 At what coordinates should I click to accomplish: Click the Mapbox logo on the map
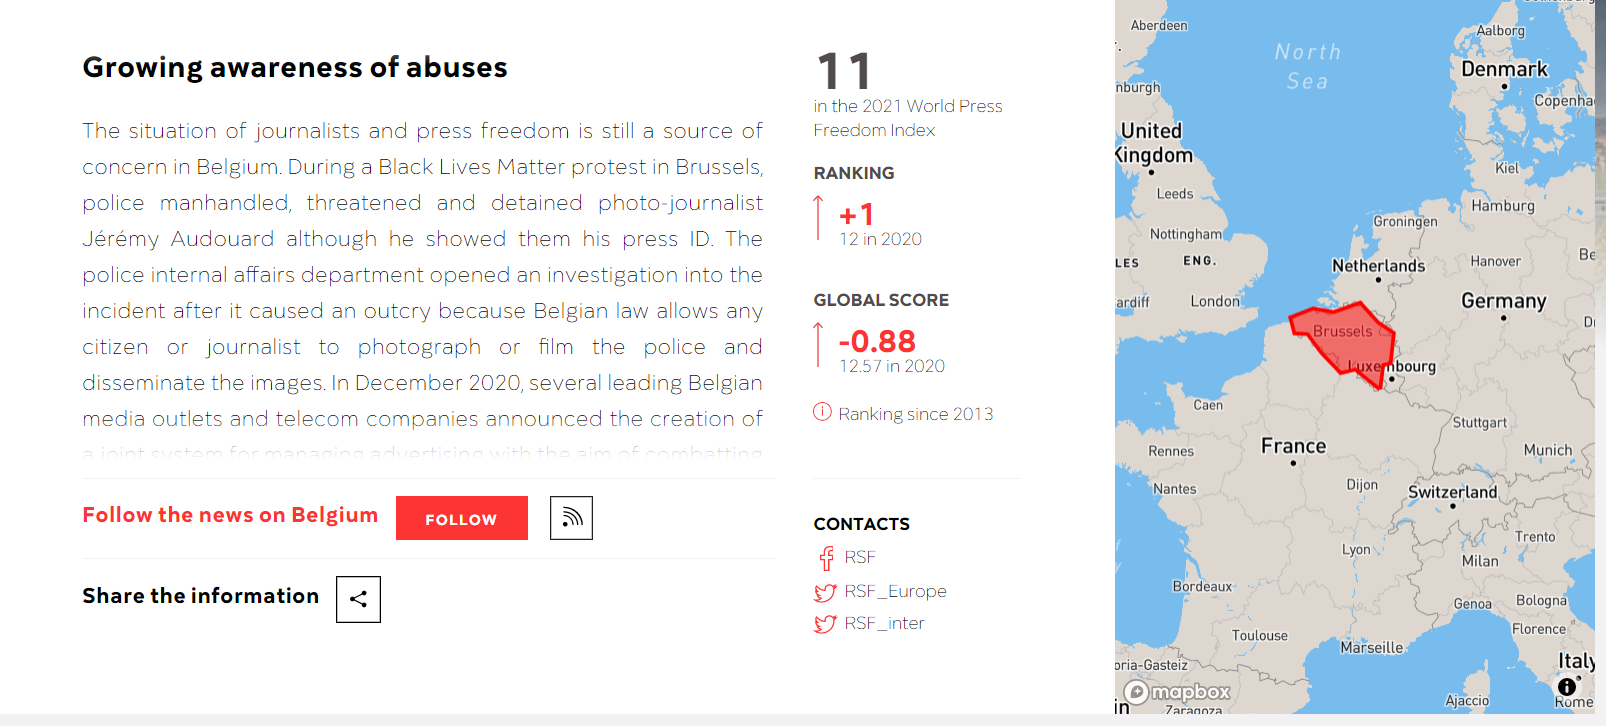1177,692
